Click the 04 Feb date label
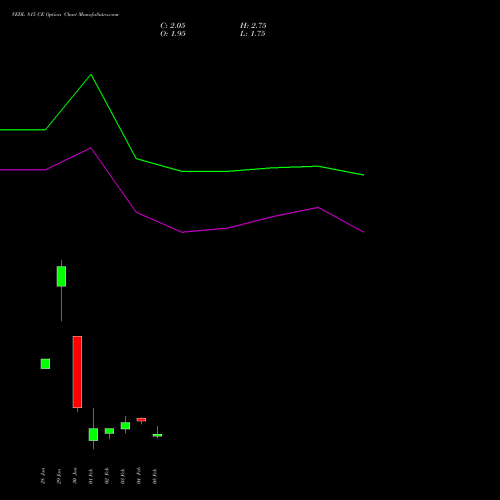The image size is (500, 500). click(139, 476)
